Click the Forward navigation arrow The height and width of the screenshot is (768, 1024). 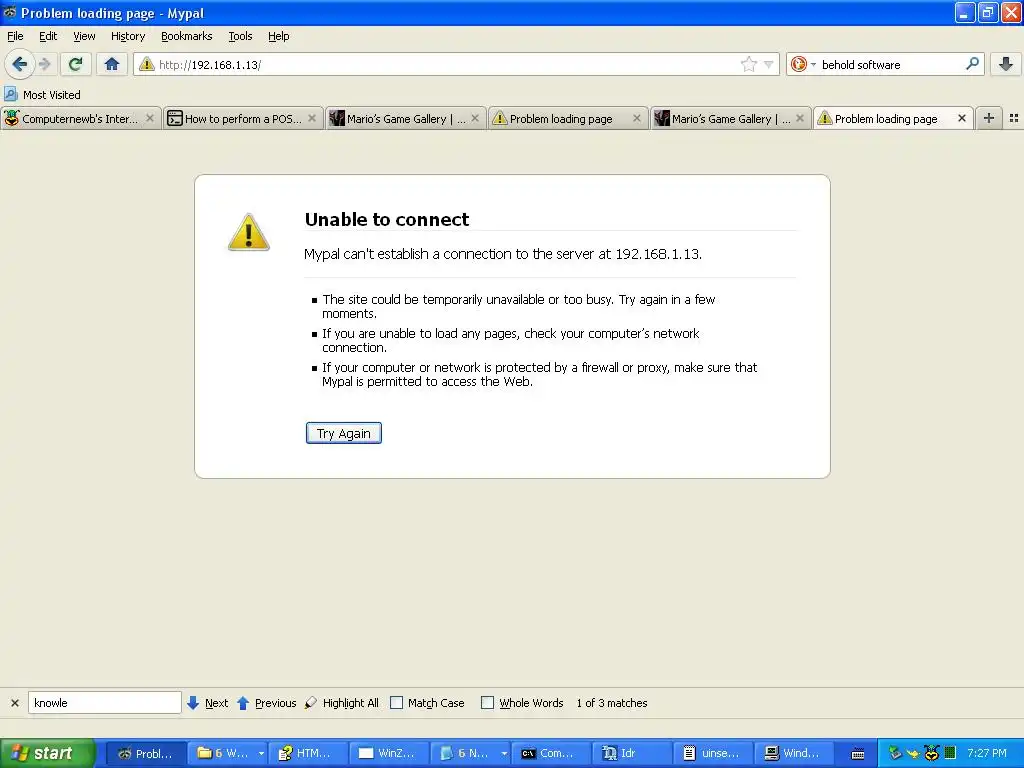[44, 64]
